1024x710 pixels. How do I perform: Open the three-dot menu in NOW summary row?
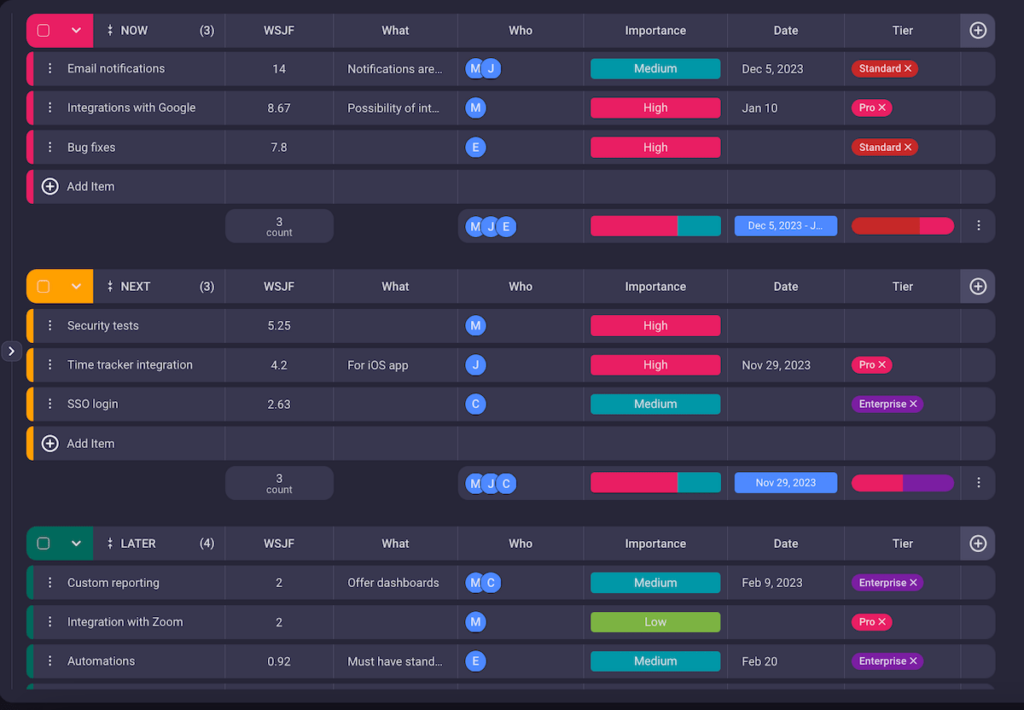tap(978, 225)
